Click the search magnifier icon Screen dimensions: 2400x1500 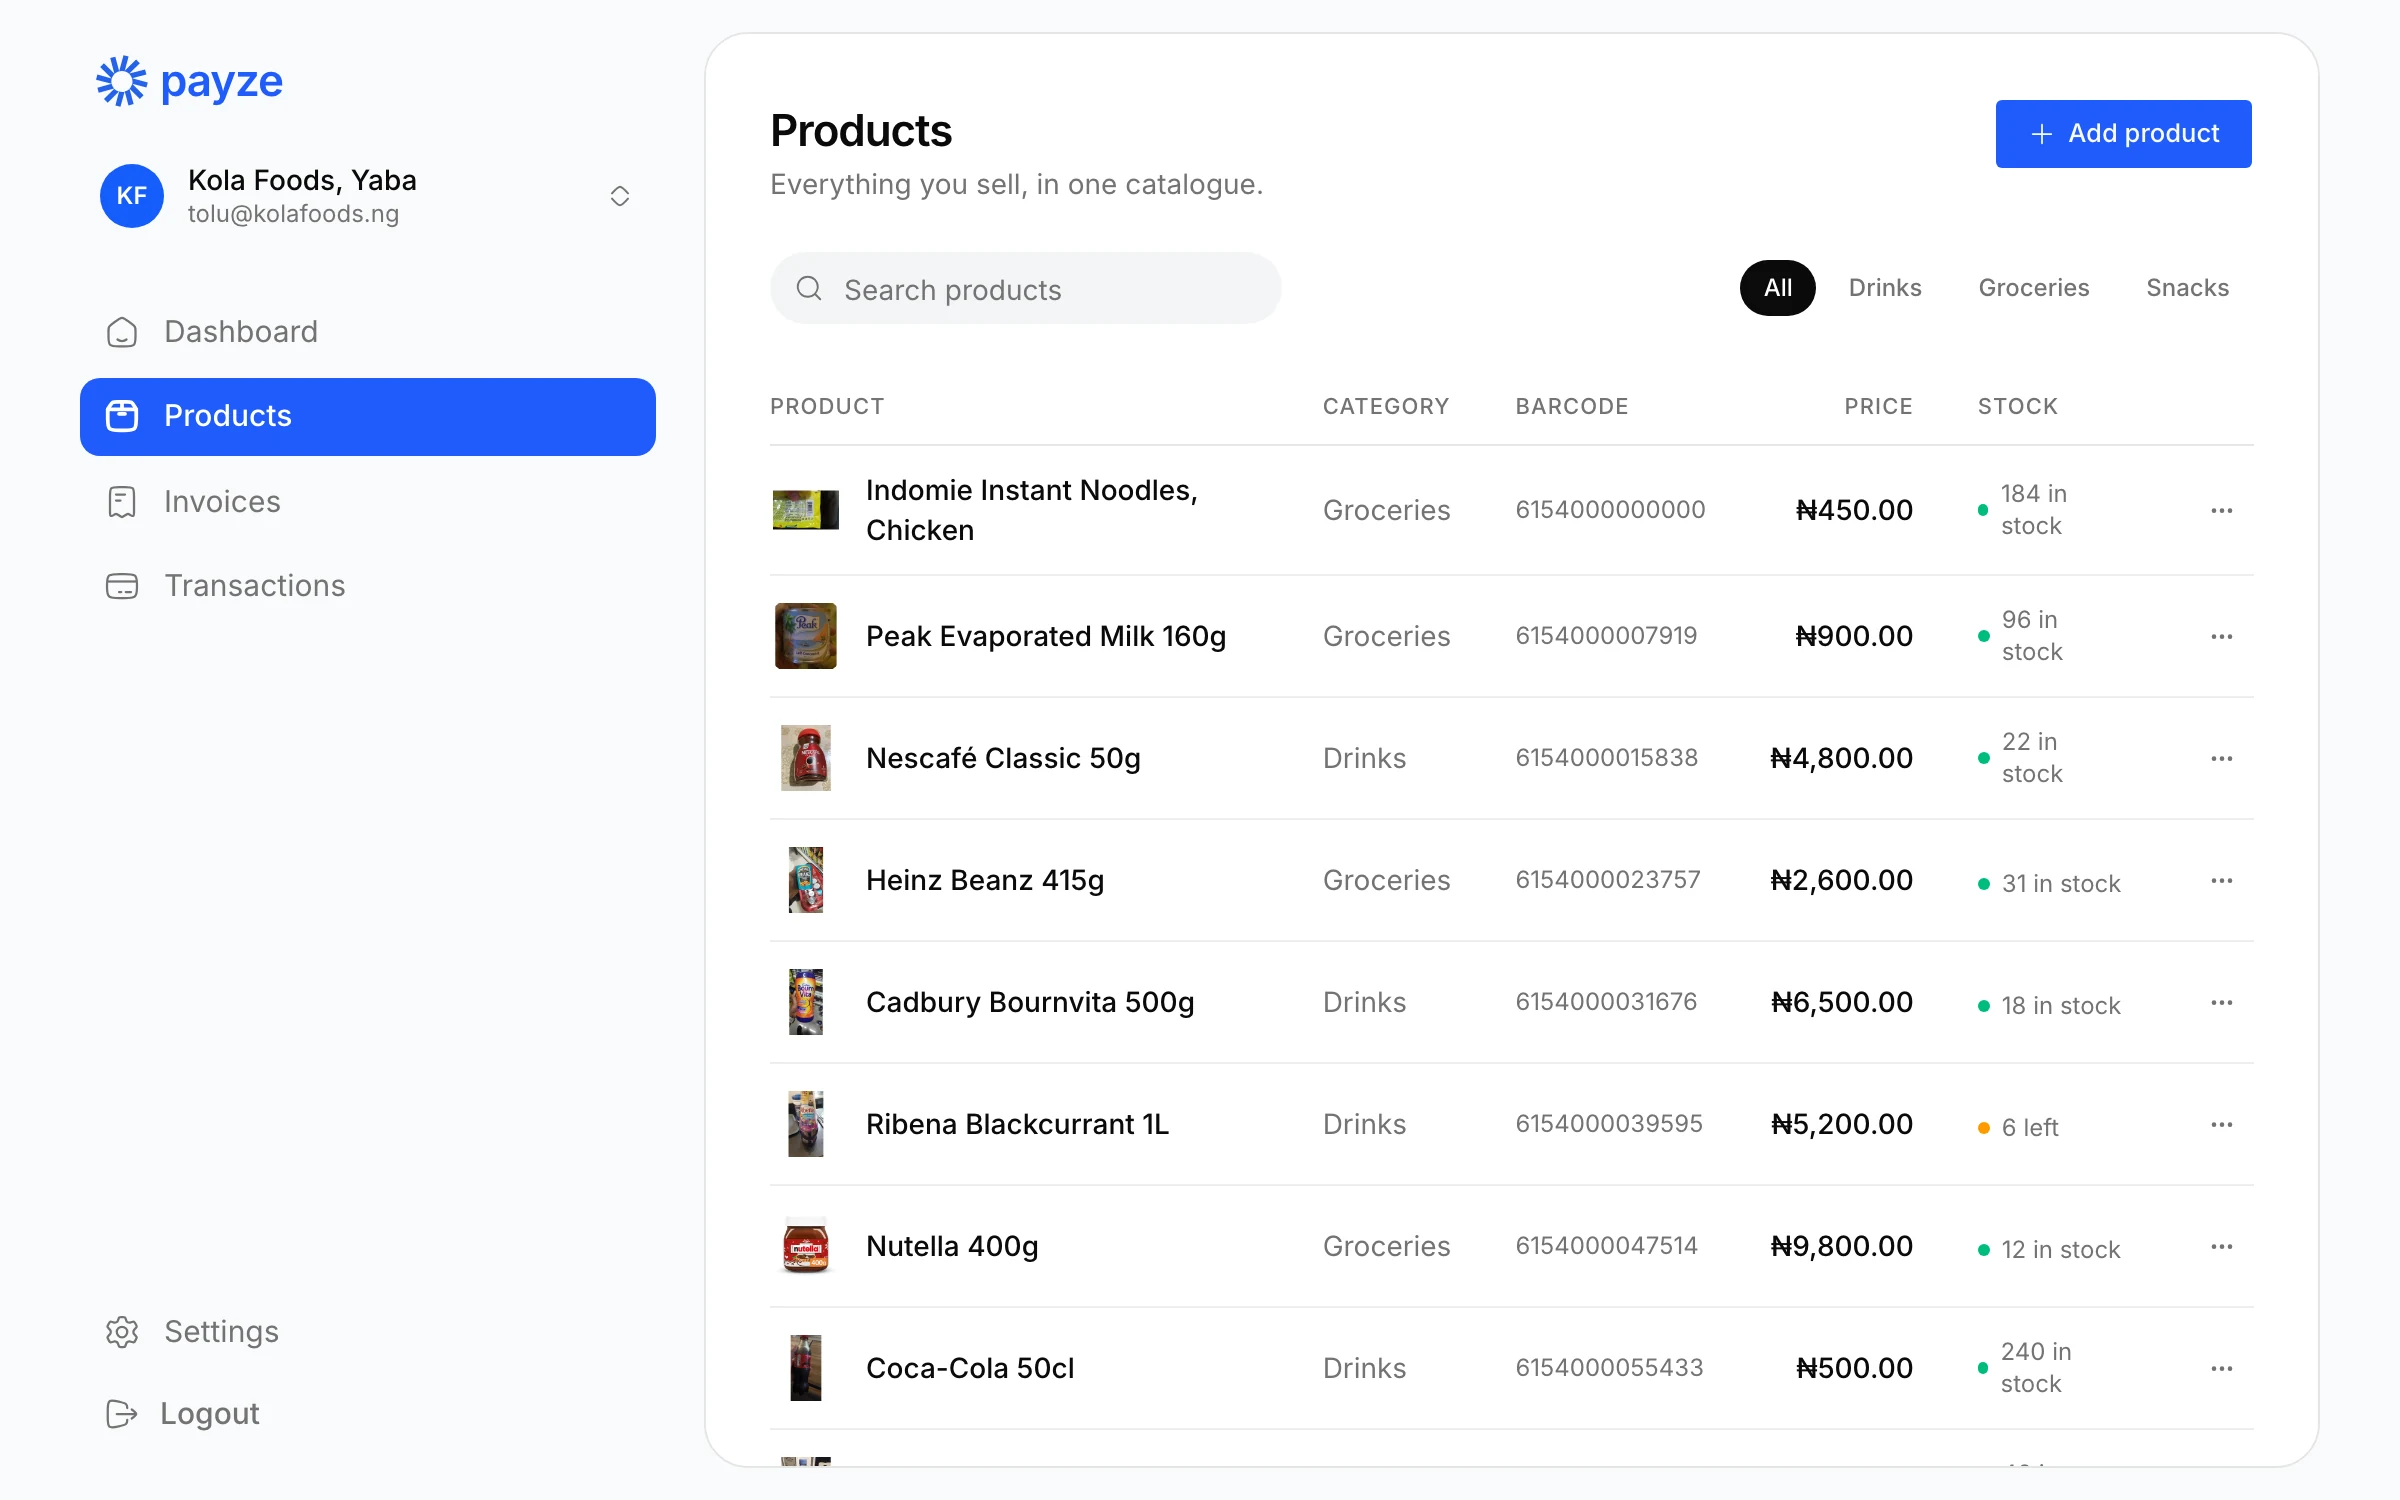[x=809, y=289]
